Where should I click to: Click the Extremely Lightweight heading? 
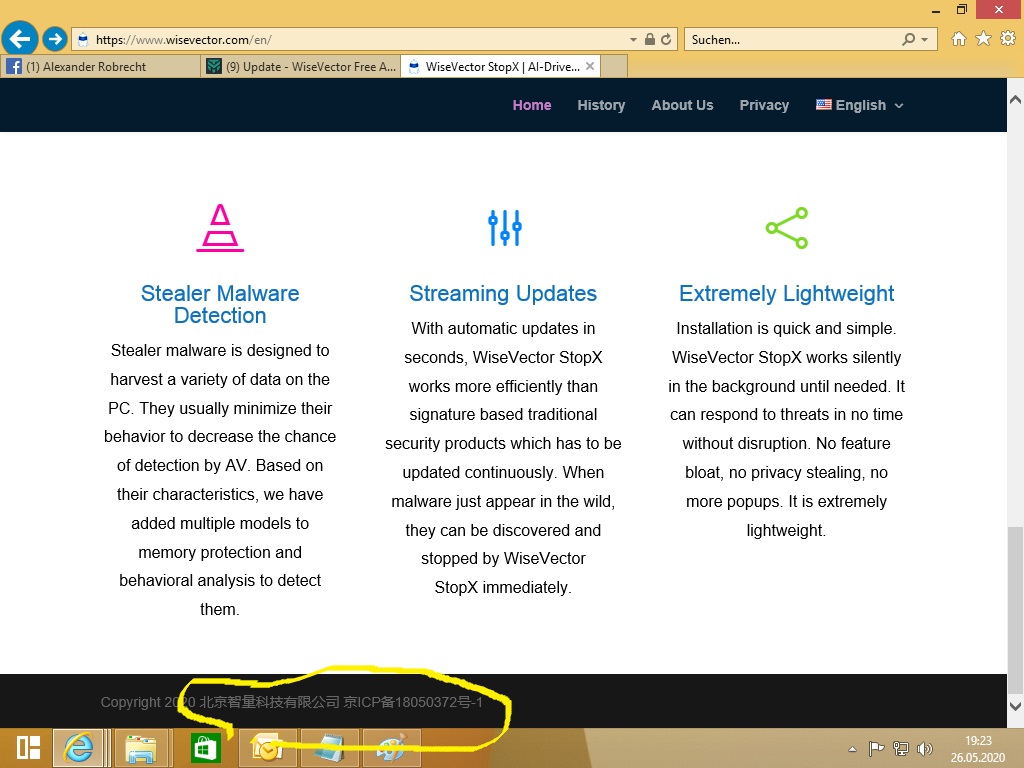tap(786, 293)
